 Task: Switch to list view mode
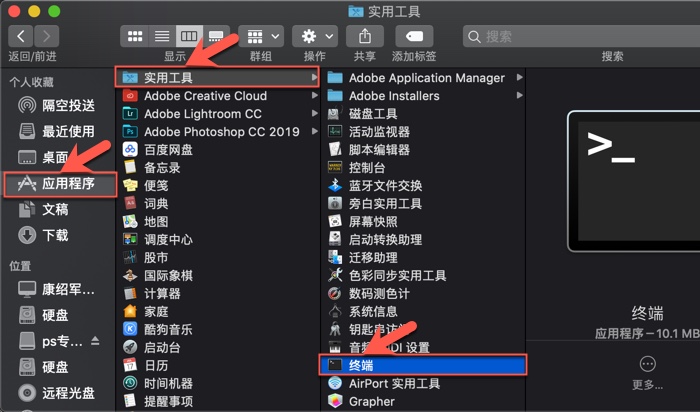pos(161,36)
